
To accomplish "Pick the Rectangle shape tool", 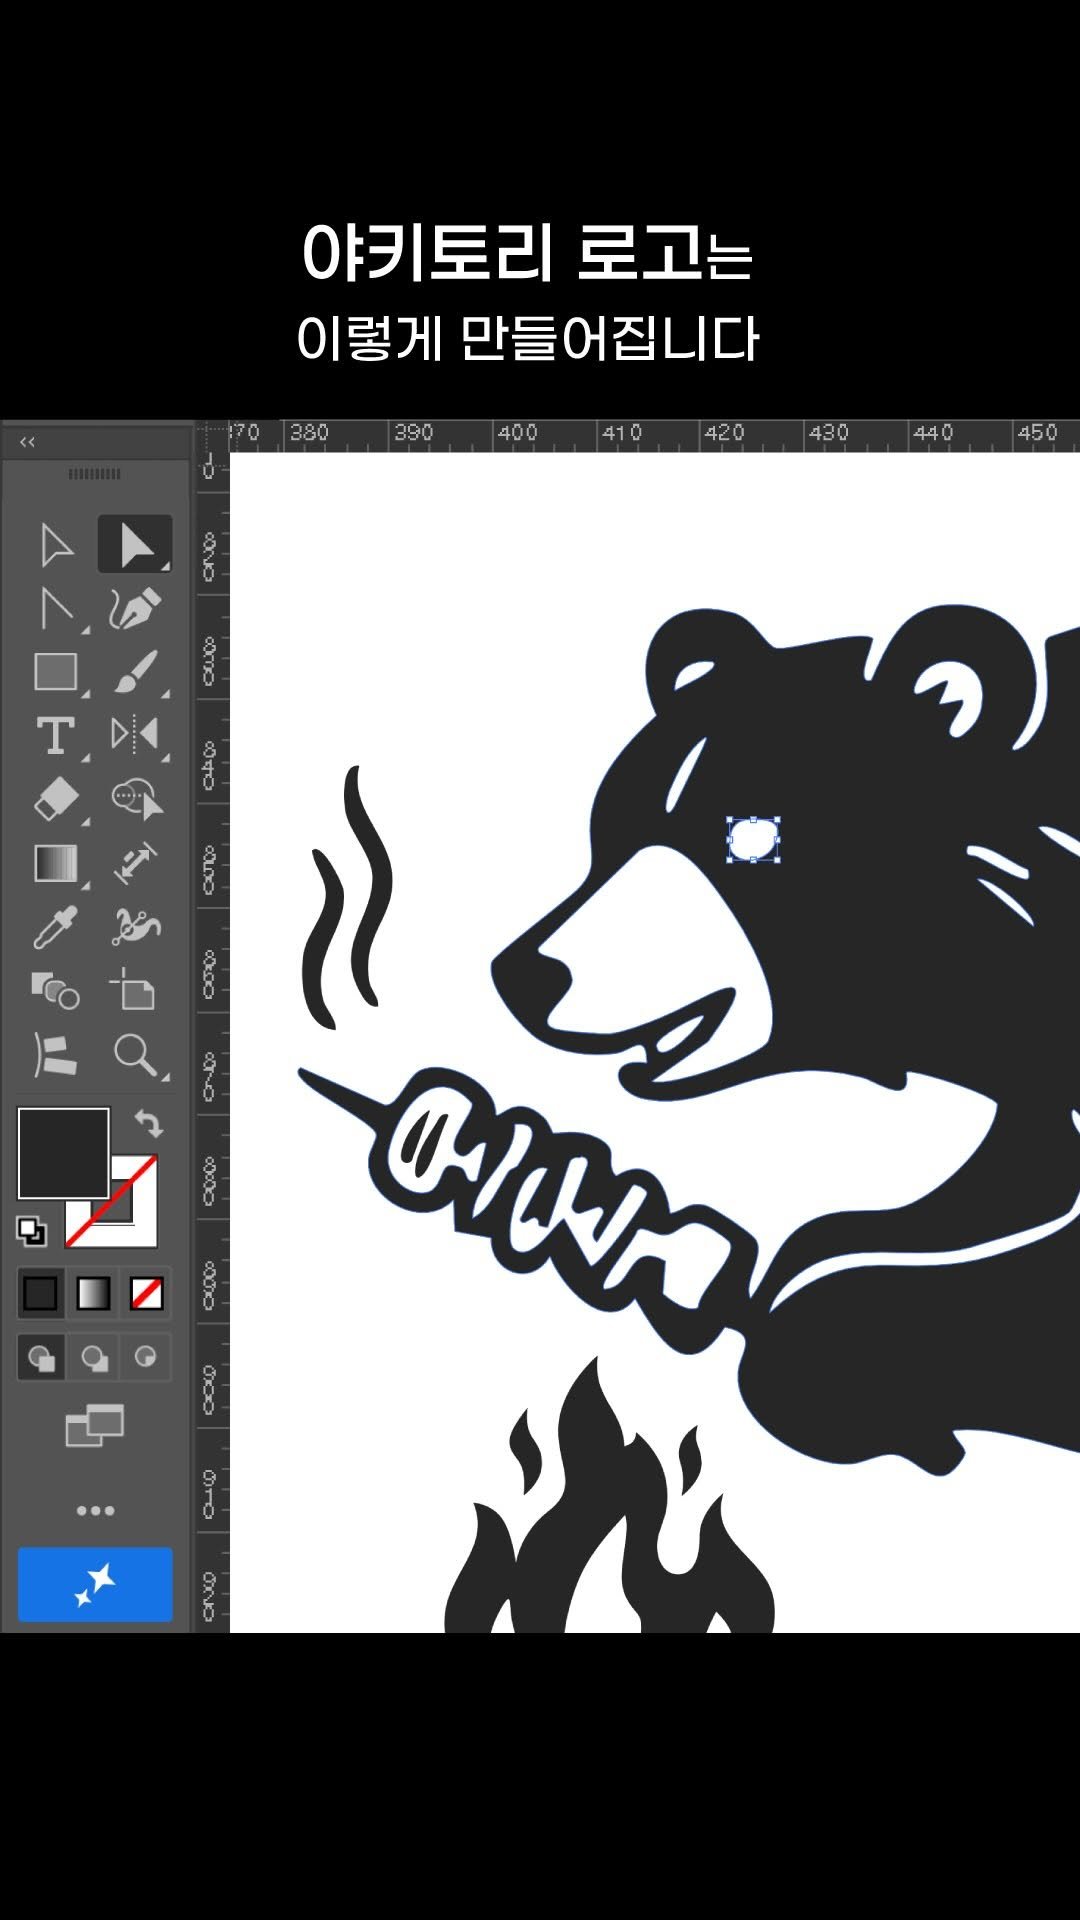I will click(x=56, y=672).
